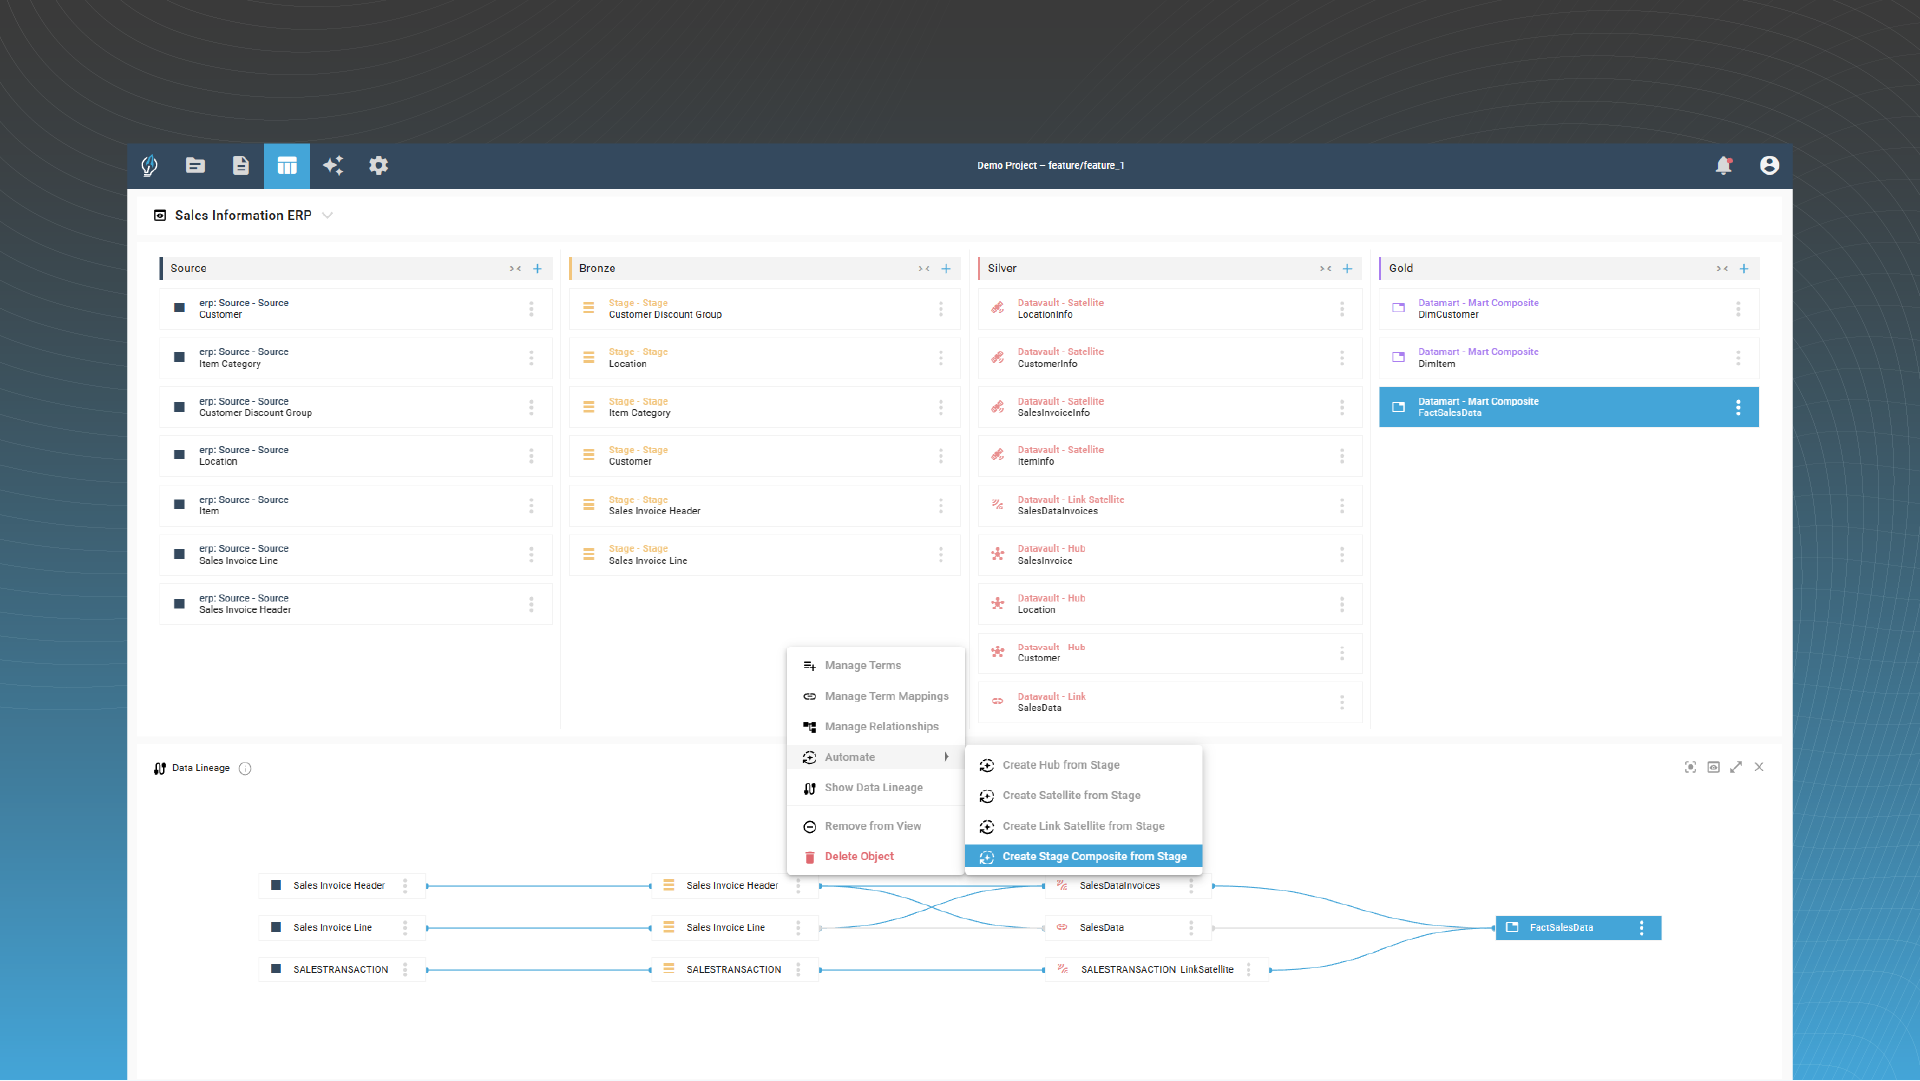The height and width of the screenshot is (1081, 1920).
Task: Collapse the Silver column using the collapse control
Action: coord(1327,269)
